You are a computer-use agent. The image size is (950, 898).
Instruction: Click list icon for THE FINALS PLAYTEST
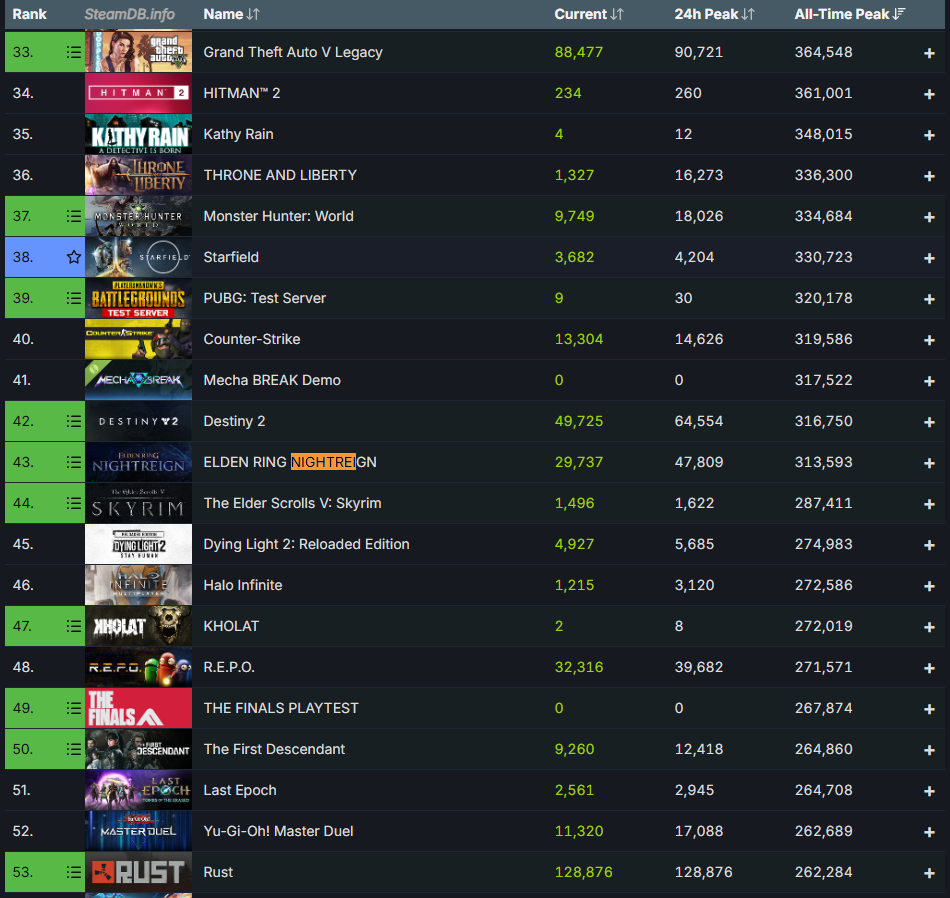click(x=74, y=708)
